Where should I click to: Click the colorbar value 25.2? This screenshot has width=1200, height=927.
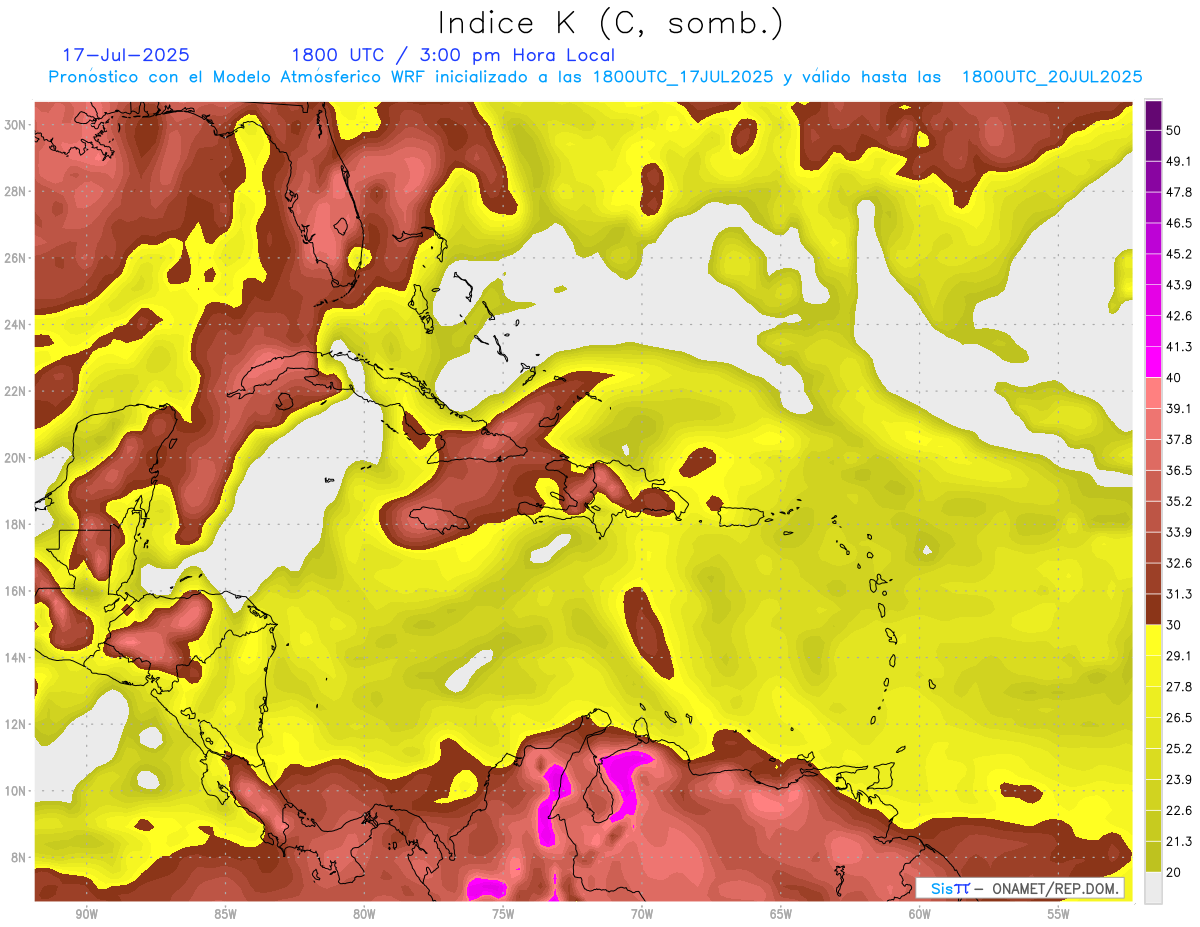1178,749
